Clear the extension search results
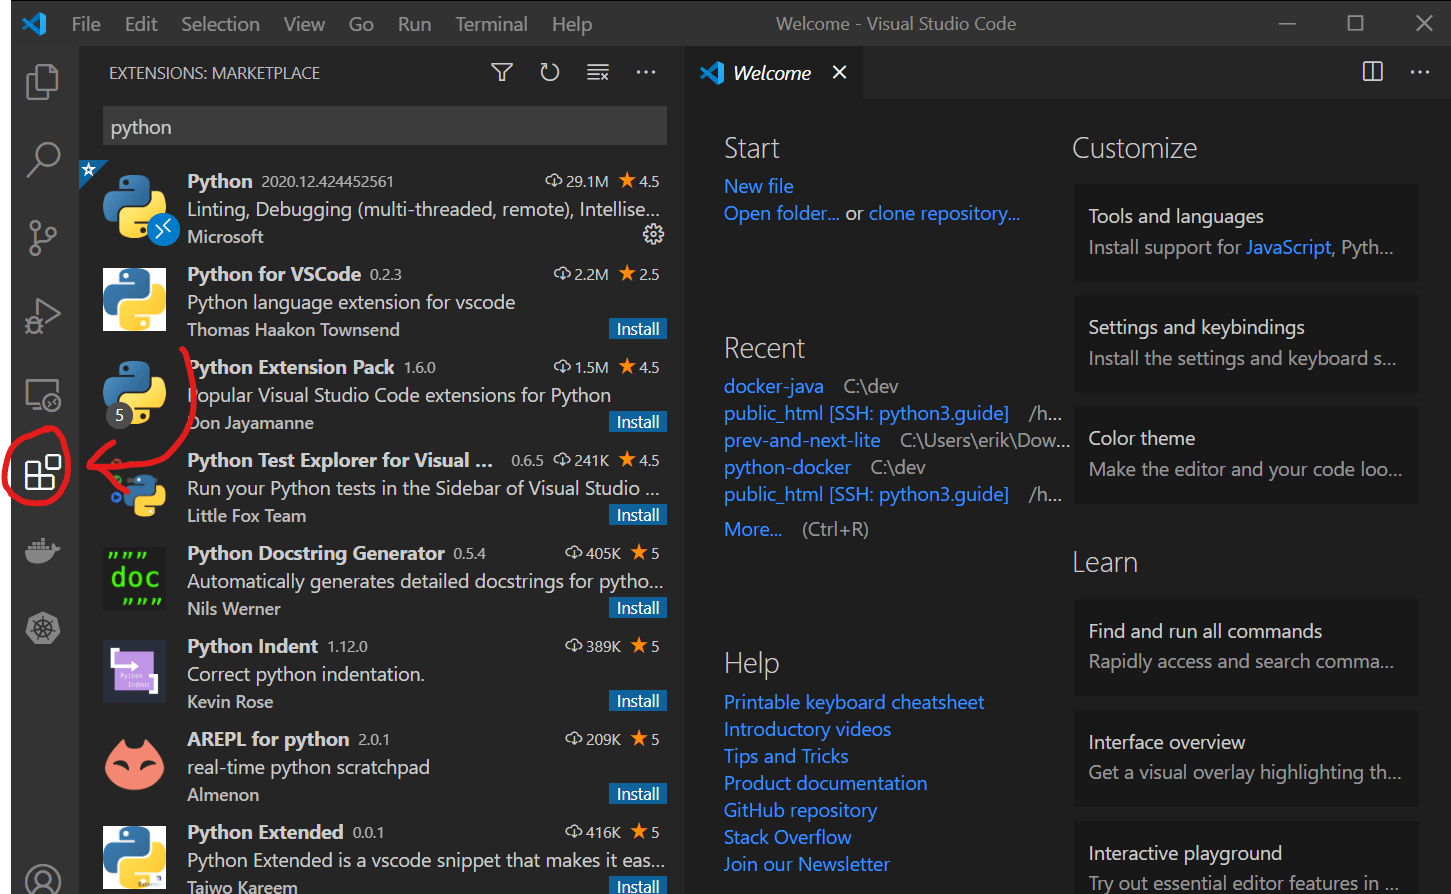1451x894 pixels. 598,71
